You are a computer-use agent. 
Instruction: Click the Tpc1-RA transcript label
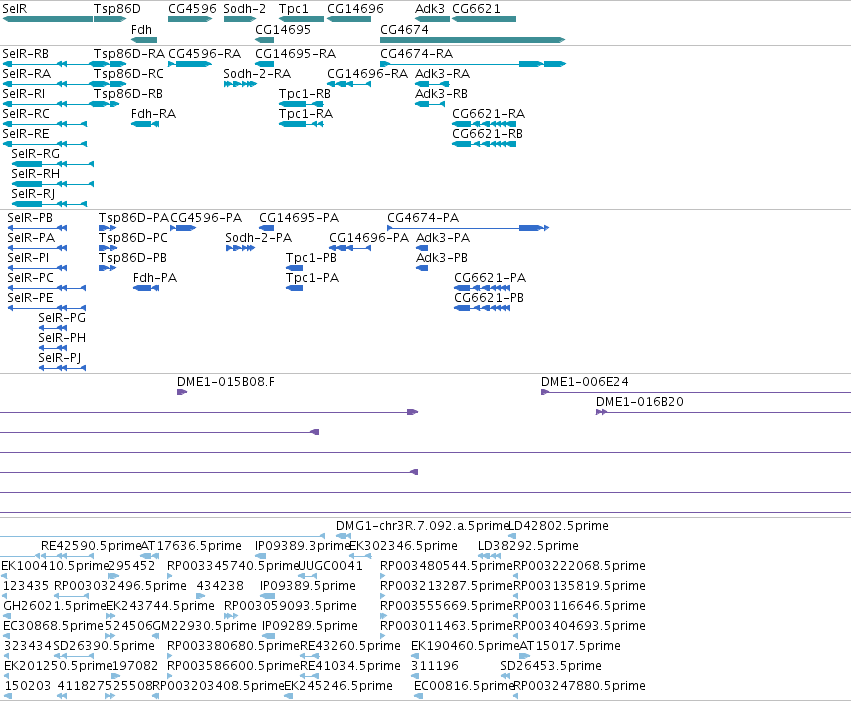coord(306,114)
